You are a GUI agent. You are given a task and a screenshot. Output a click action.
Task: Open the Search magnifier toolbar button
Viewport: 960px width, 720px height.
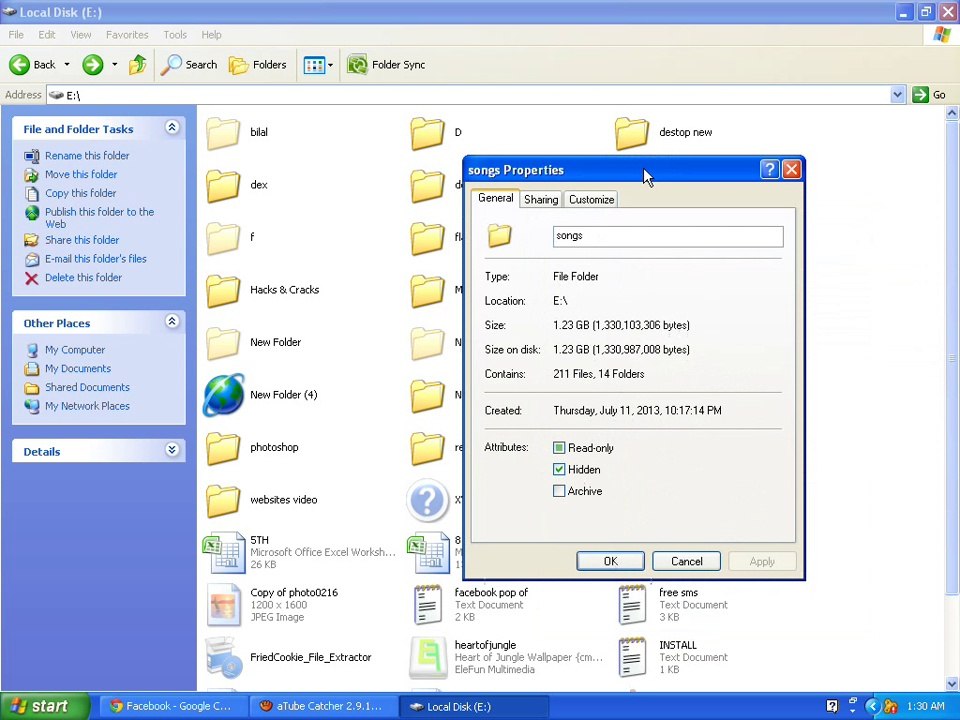pos(189,64)
